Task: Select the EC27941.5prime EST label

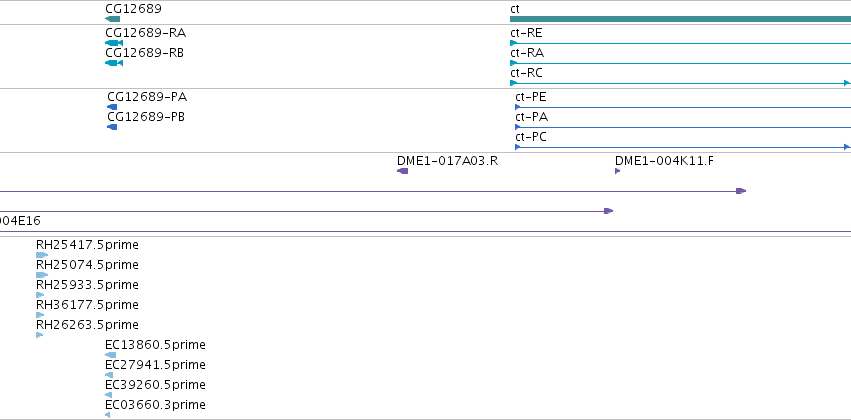Action: pos(155,365)
